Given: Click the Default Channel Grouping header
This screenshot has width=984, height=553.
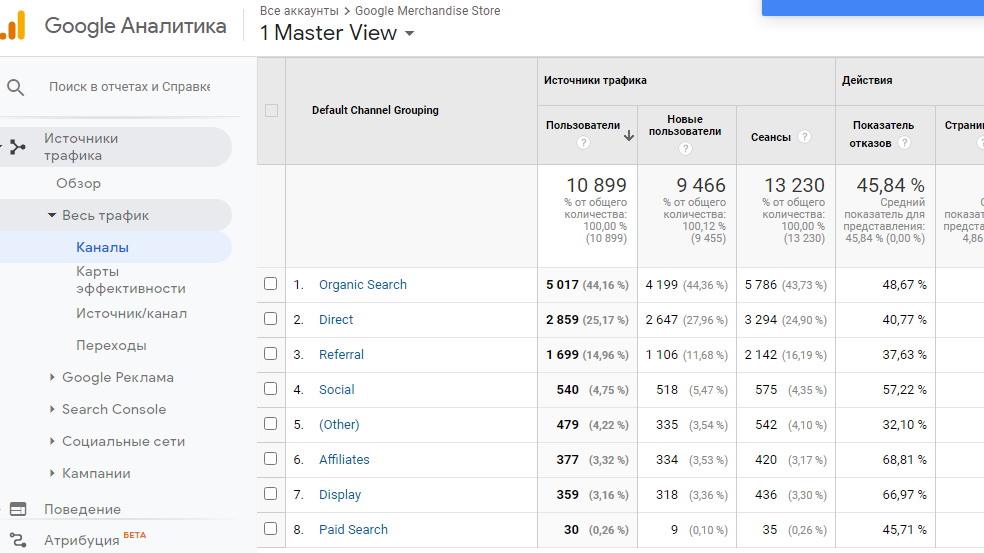Looking at the screenshot, I should click(x=375, y=110).
